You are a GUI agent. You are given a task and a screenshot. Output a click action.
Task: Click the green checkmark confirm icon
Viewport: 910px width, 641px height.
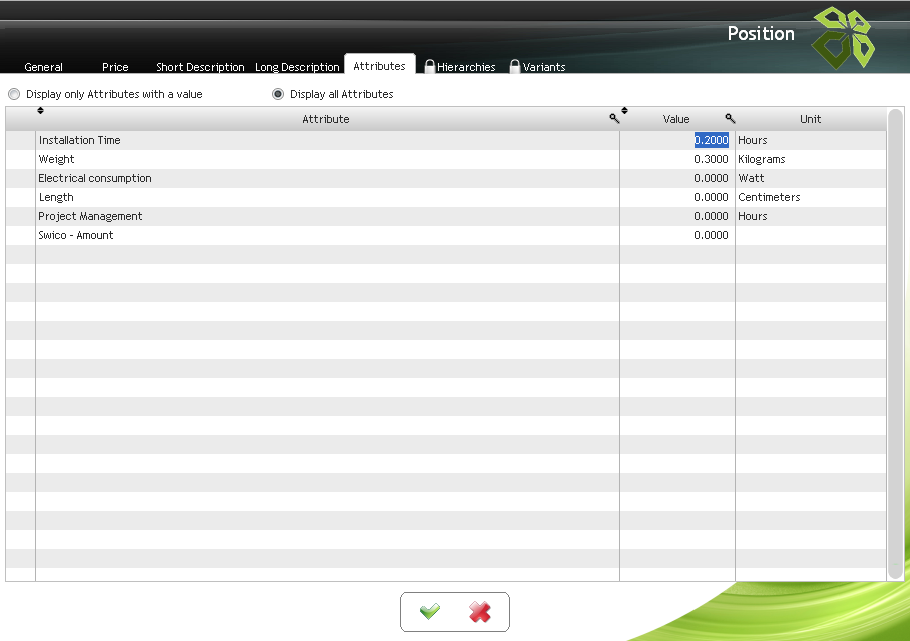(430, 612)
